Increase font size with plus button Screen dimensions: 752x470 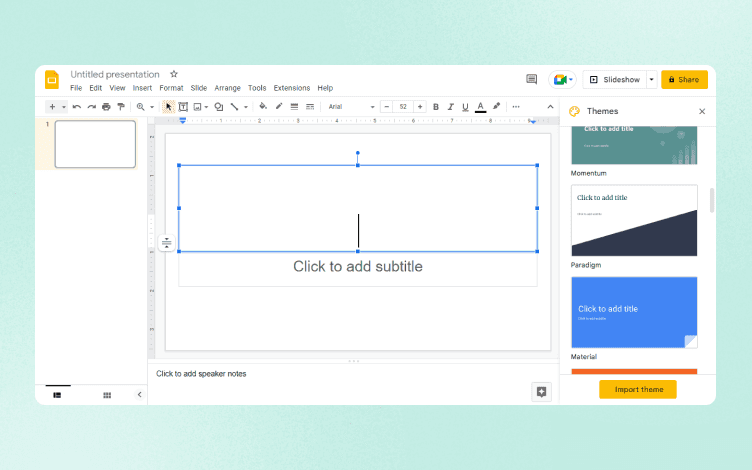pyautogui.click(x=420, y=106)
